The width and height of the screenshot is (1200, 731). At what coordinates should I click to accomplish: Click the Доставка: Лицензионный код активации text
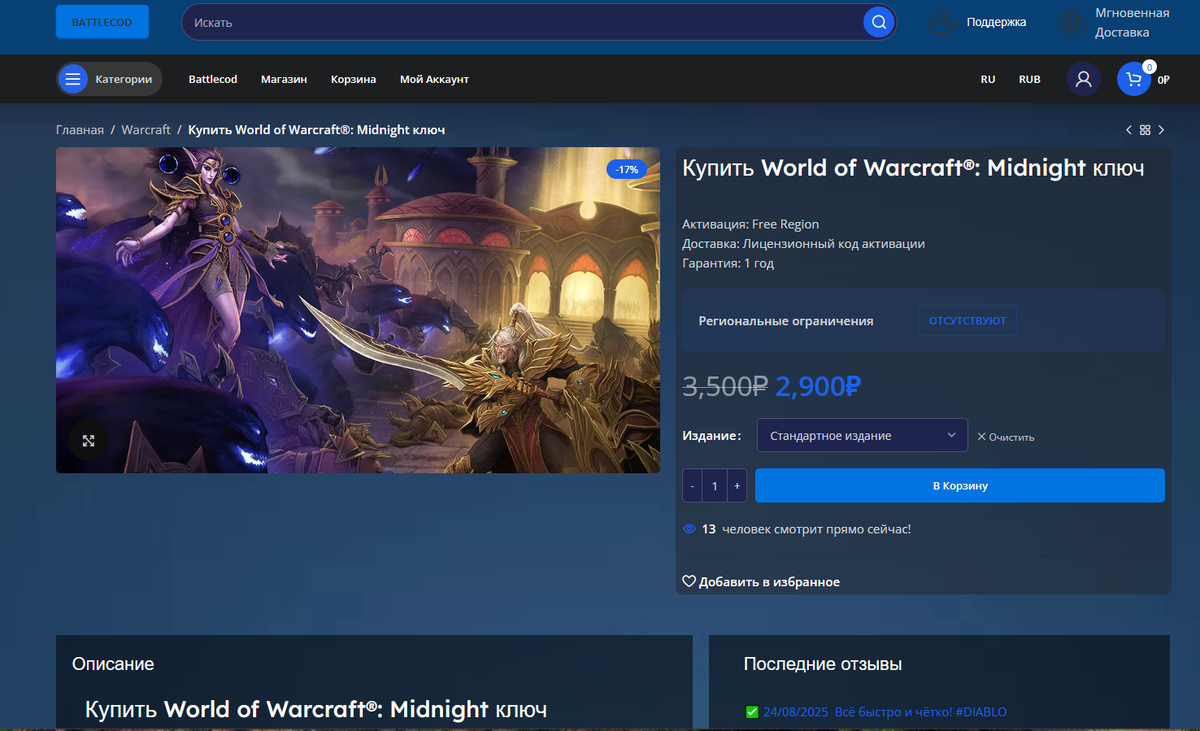point(803,243)
